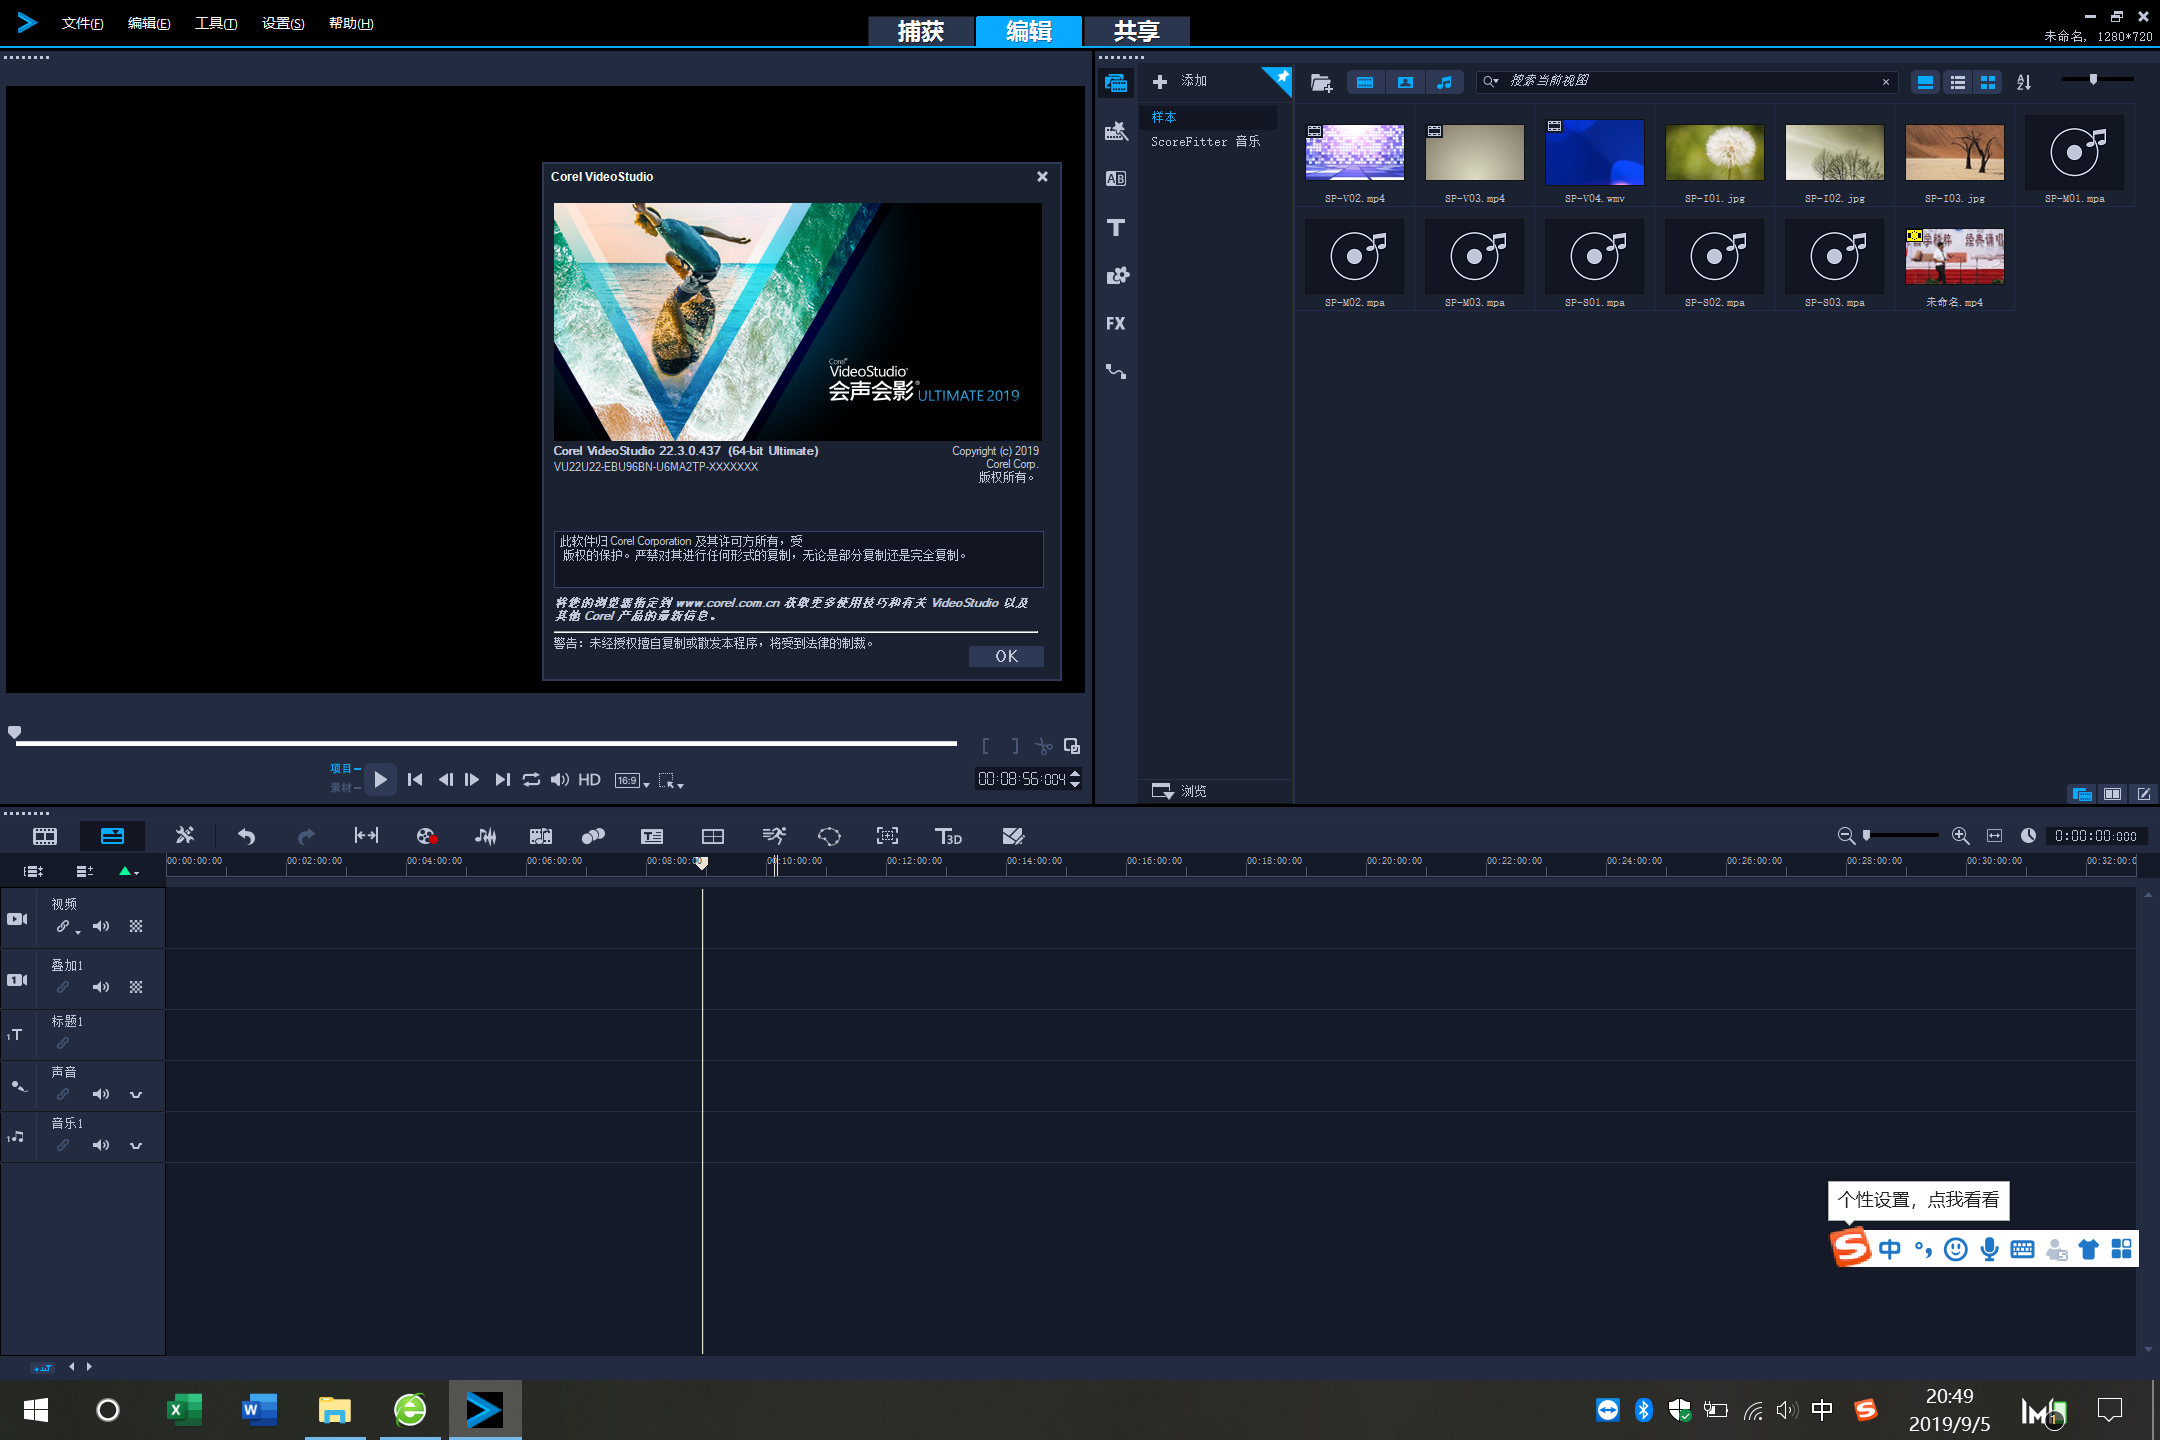Open the aspect ratio 16:9 dropdown
Viewport: 2160px width, 1440px height.
[x=632, y=780]
